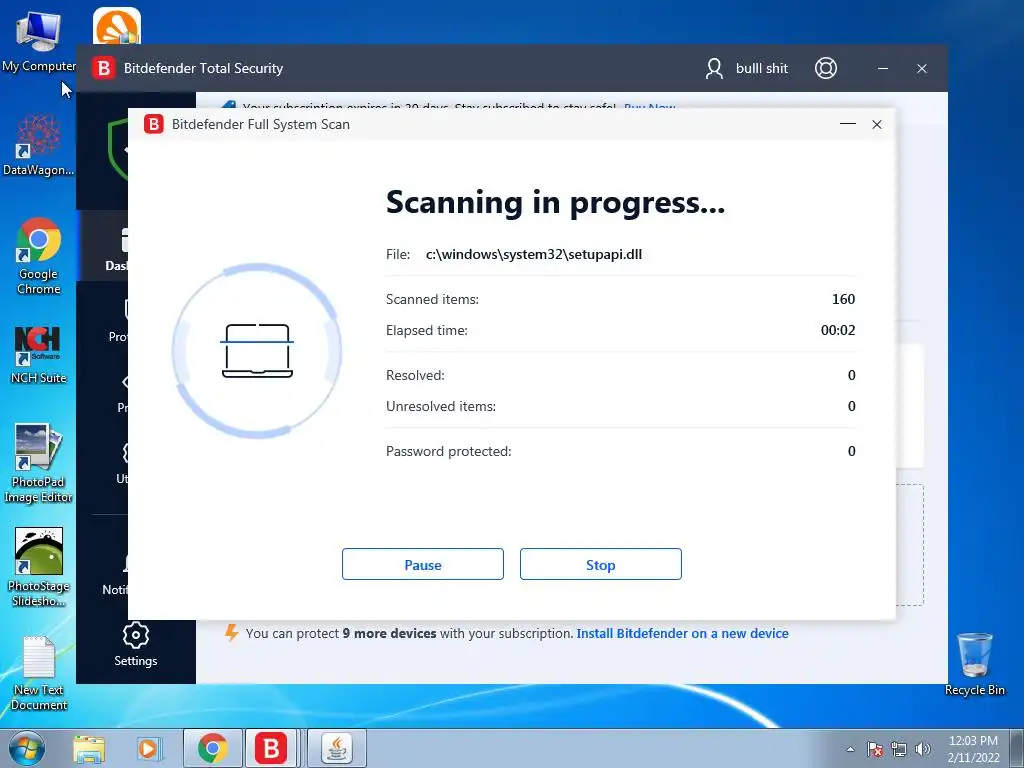Screen dimensions: 1024x768
Task: Open PhotoStage Slideshow desktop shortcut
Action: [39, 567]
